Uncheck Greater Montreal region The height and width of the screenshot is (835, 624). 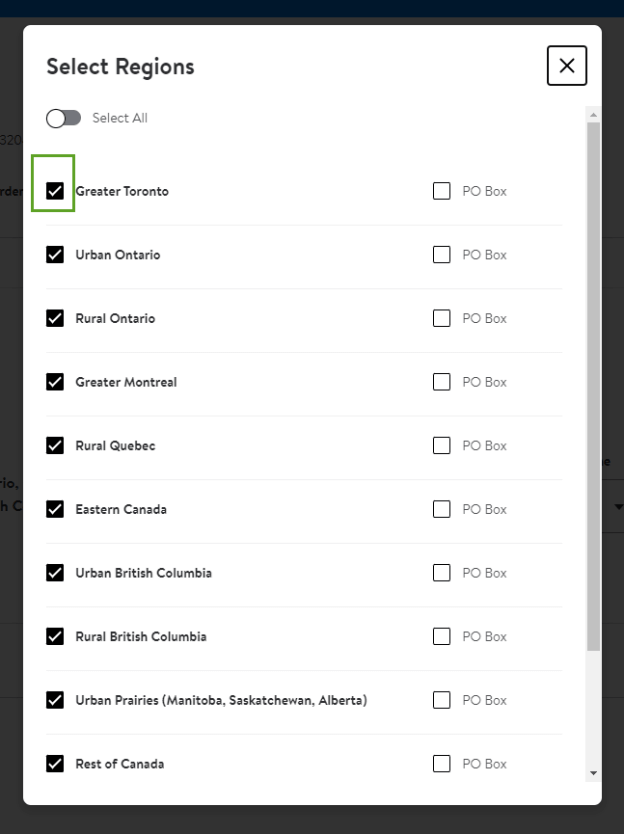click(55, 382)
